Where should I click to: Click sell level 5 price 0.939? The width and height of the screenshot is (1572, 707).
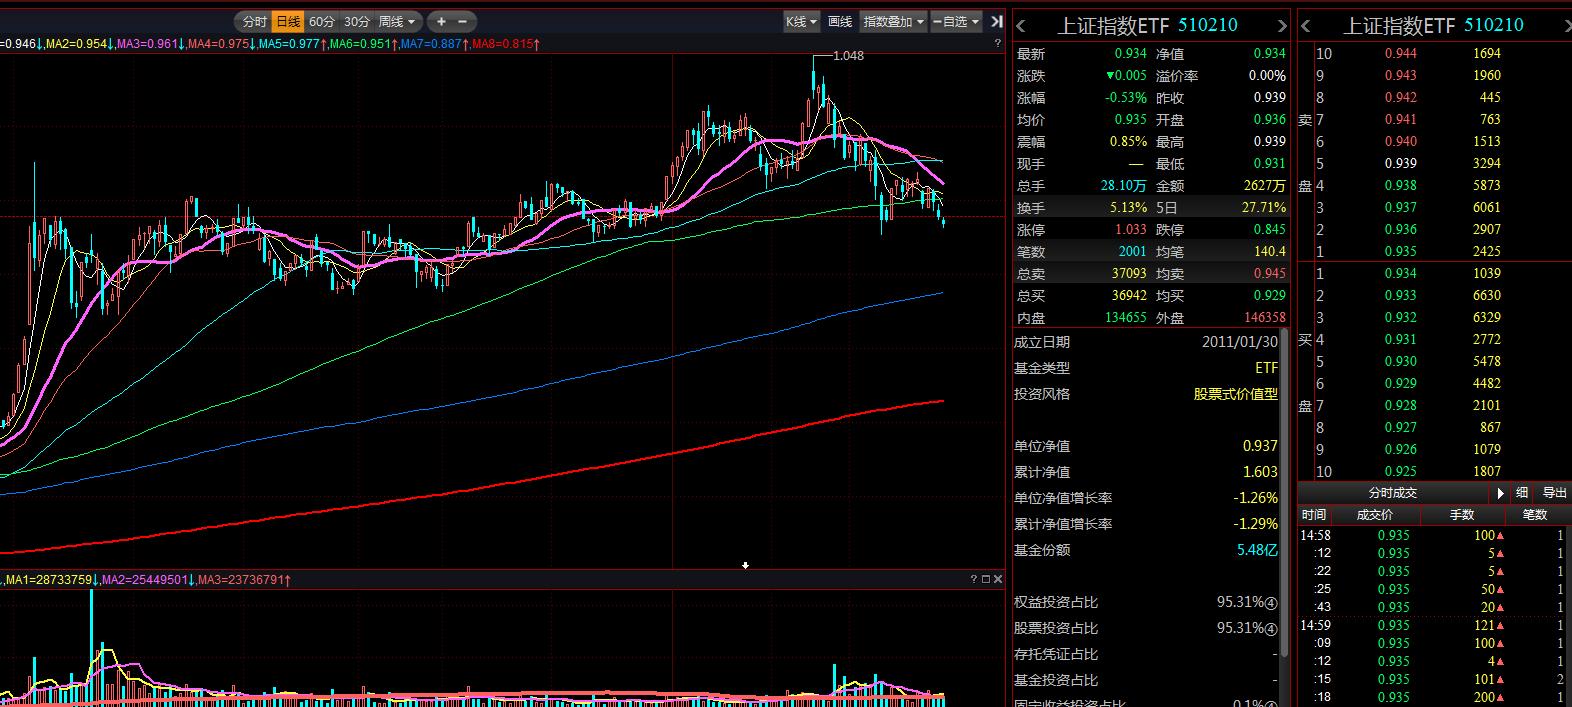click(x=1400, y=163)
